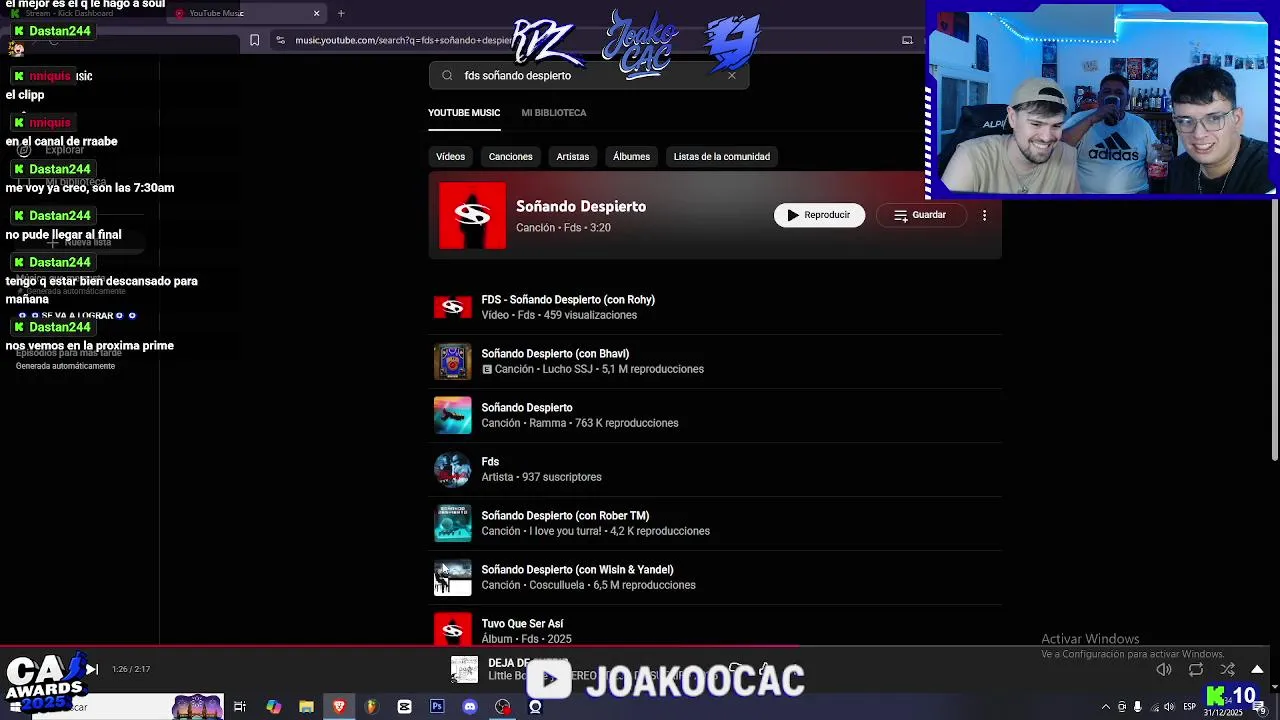Show hidden system tray icons chevron
This screenshot has height=720, width=1280.
1105,707
